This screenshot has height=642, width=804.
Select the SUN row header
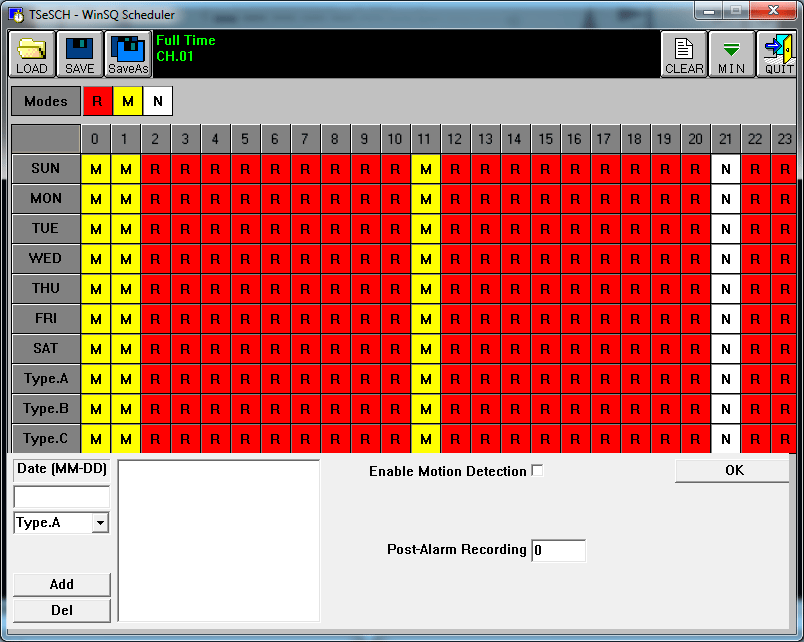coord(46,169)
